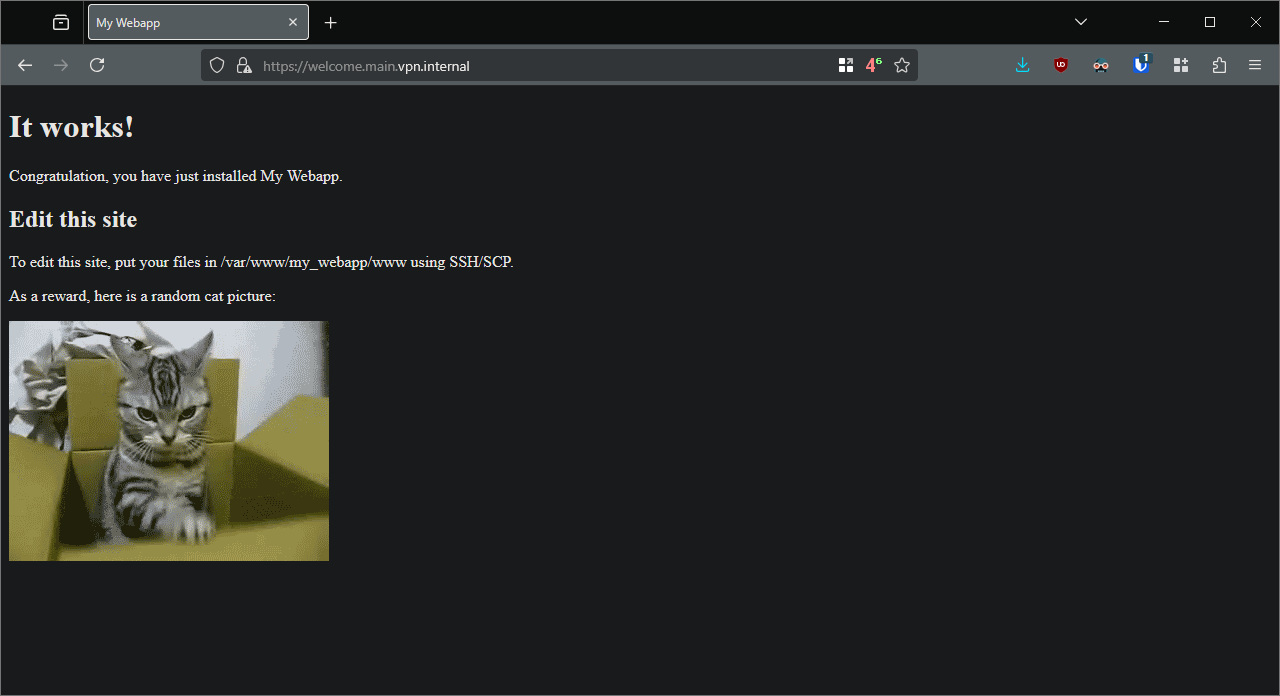
Task: Bookmark this page with the star
Action: [902, 66]
